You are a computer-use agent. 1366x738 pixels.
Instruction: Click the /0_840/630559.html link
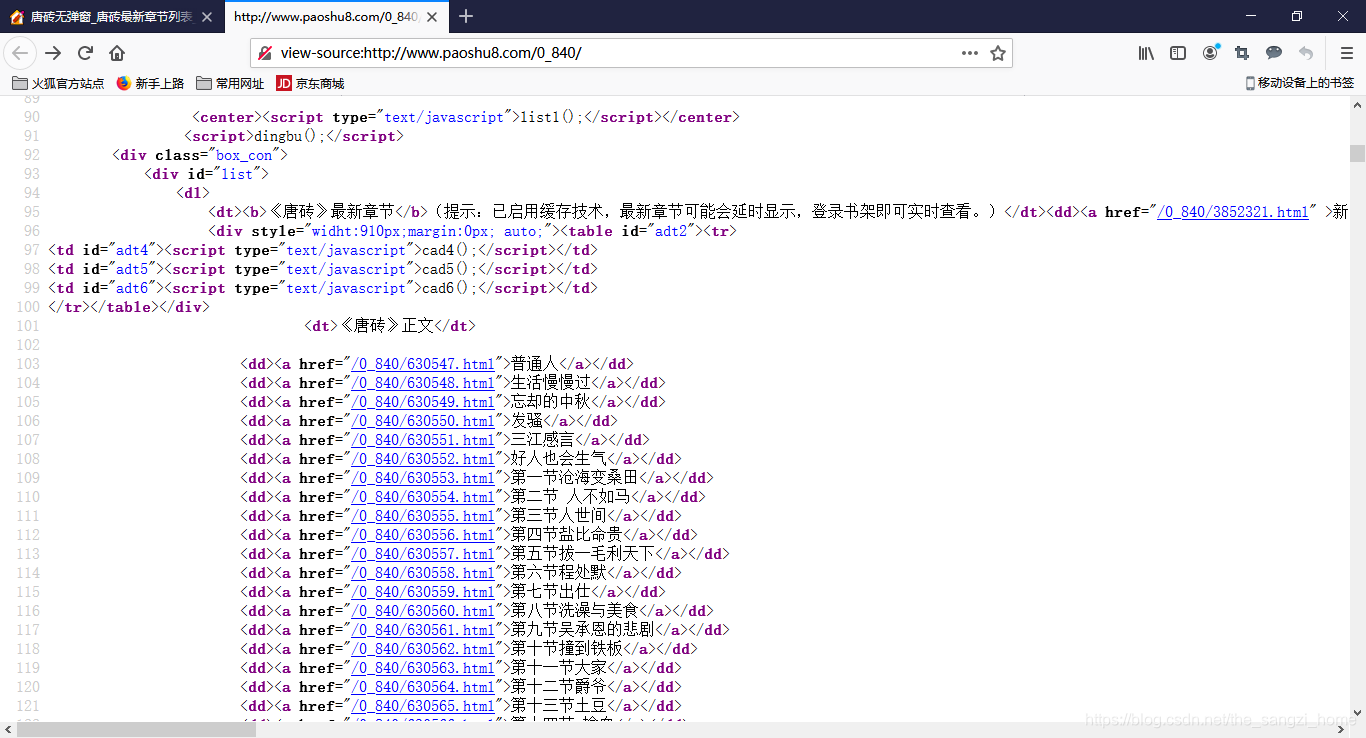click(422, 592)
